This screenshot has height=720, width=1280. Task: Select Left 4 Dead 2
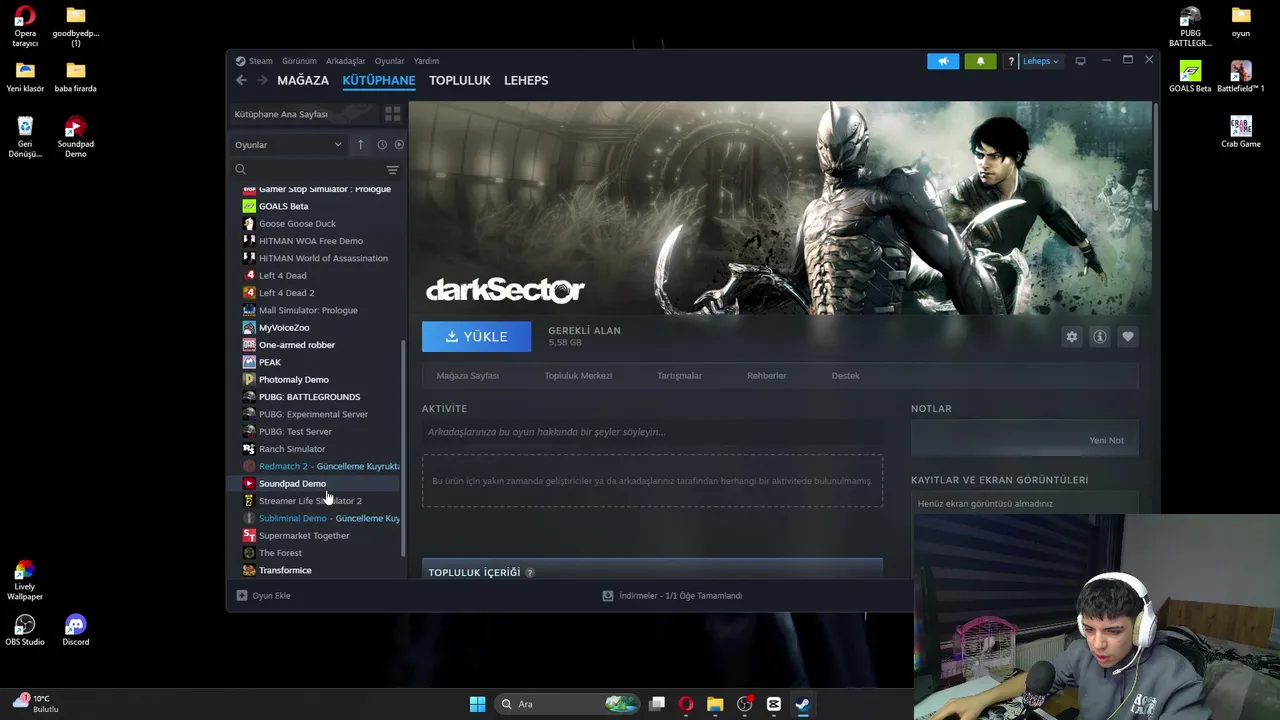pos(287,293)
